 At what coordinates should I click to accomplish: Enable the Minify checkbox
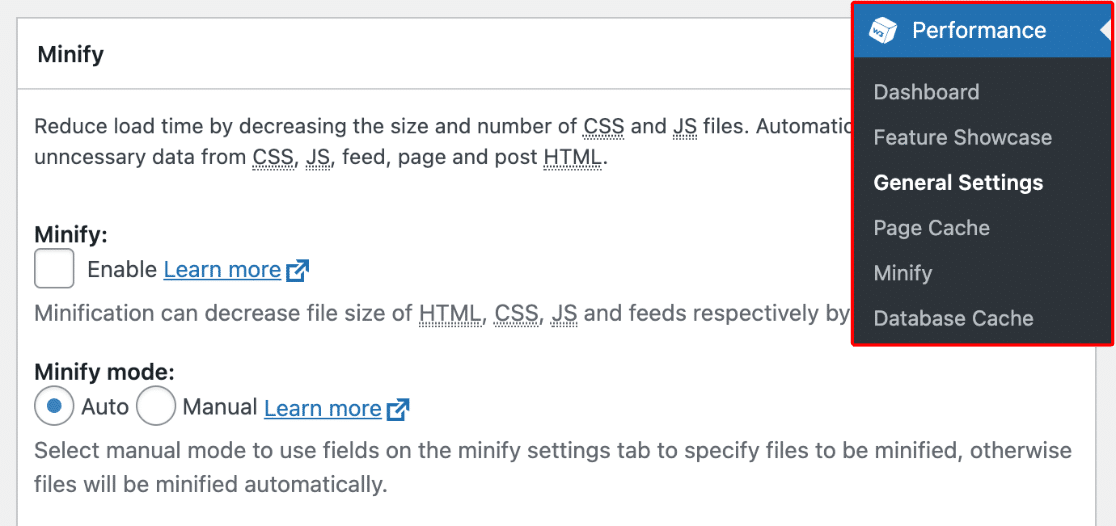point(54,269)
